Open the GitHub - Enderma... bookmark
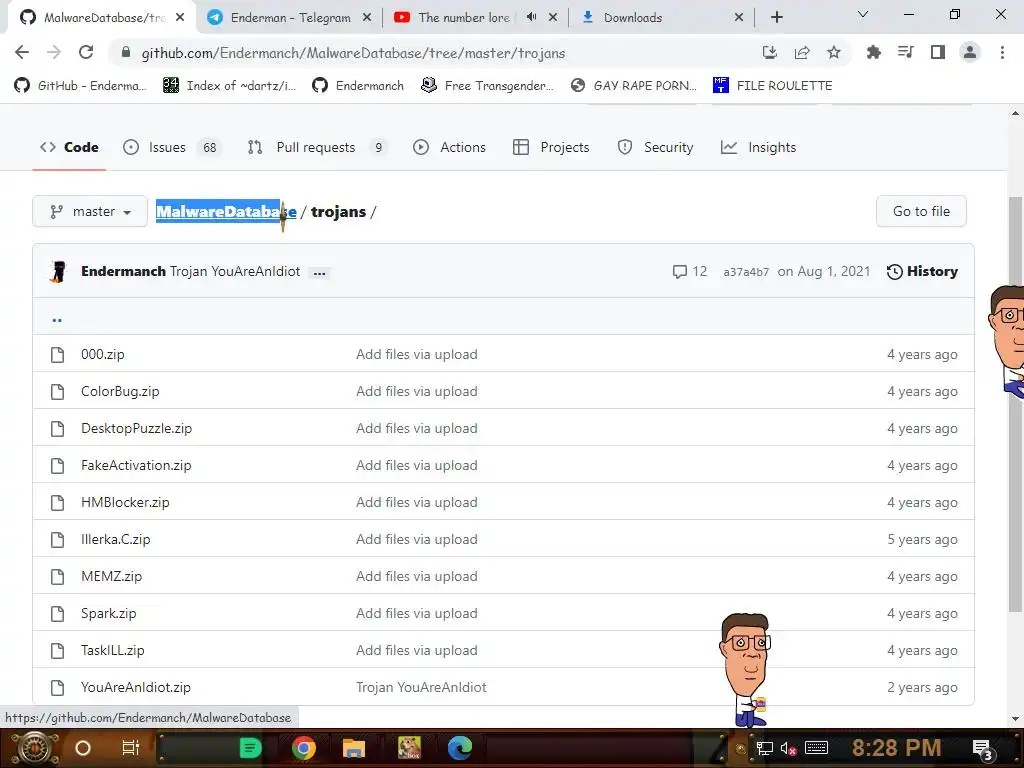Image resolution: width=1024 pixels, height=768 pixels. [x=81, y=86]
